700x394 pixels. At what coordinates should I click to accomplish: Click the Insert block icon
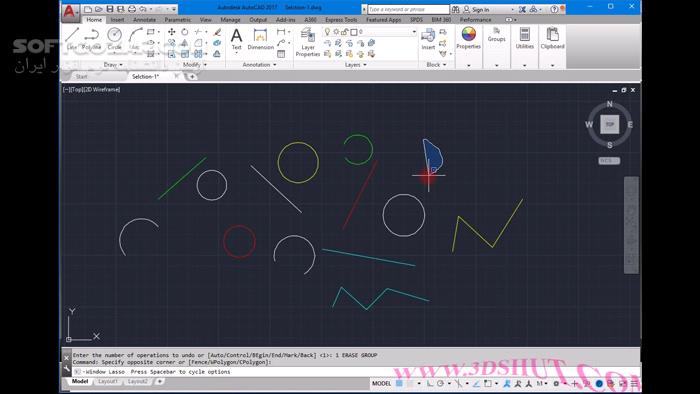(x=428, y=38)
